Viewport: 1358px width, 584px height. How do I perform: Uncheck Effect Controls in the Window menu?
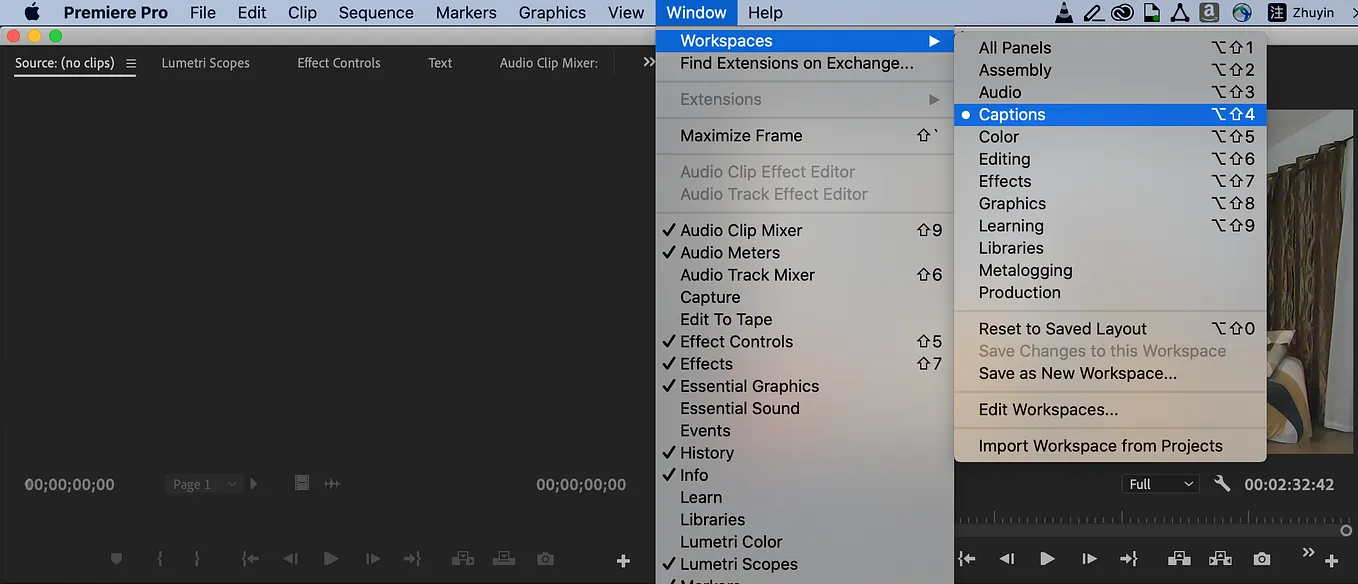(805, 341)
